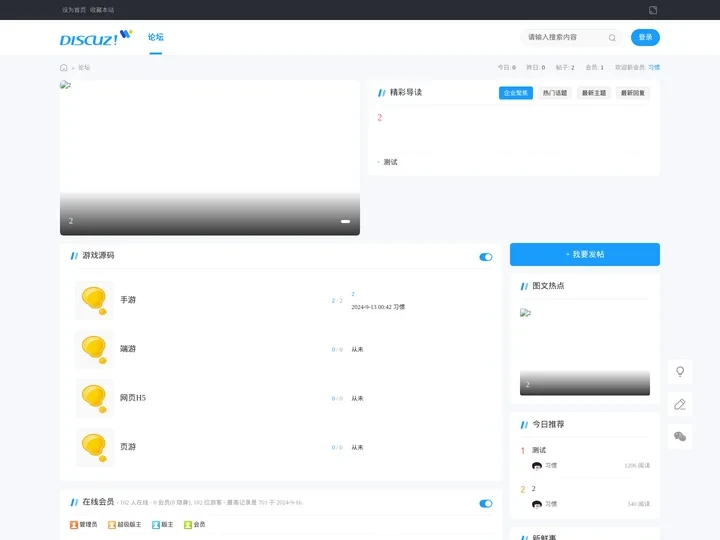Click the 昨日: 0 statistic
This screenshot has width=720, height=540.
point(535,68)
